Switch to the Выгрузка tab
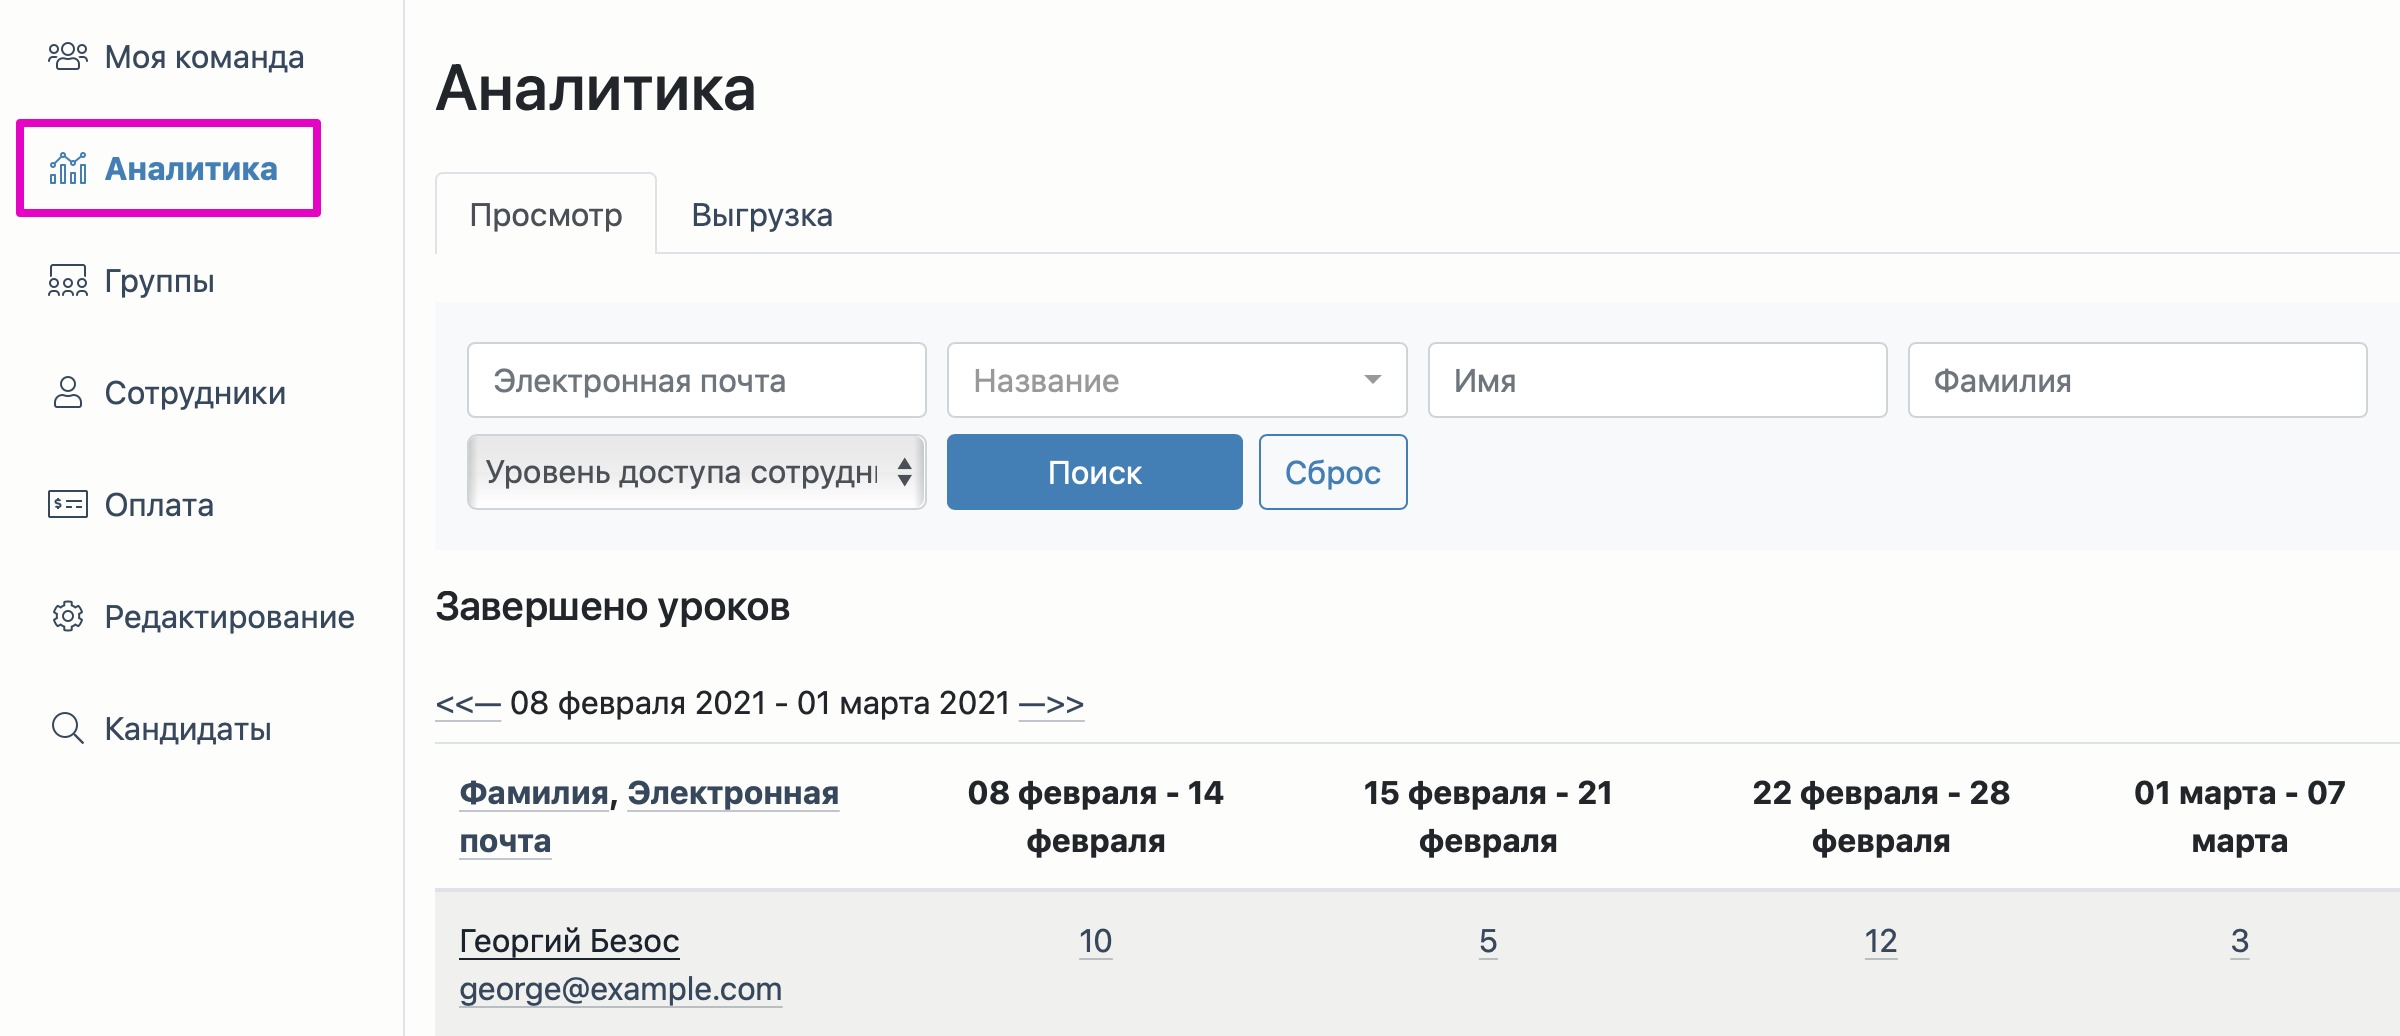Viewport: 2400px width, 1036px height. pyautogui.click(x=762, y=215)
